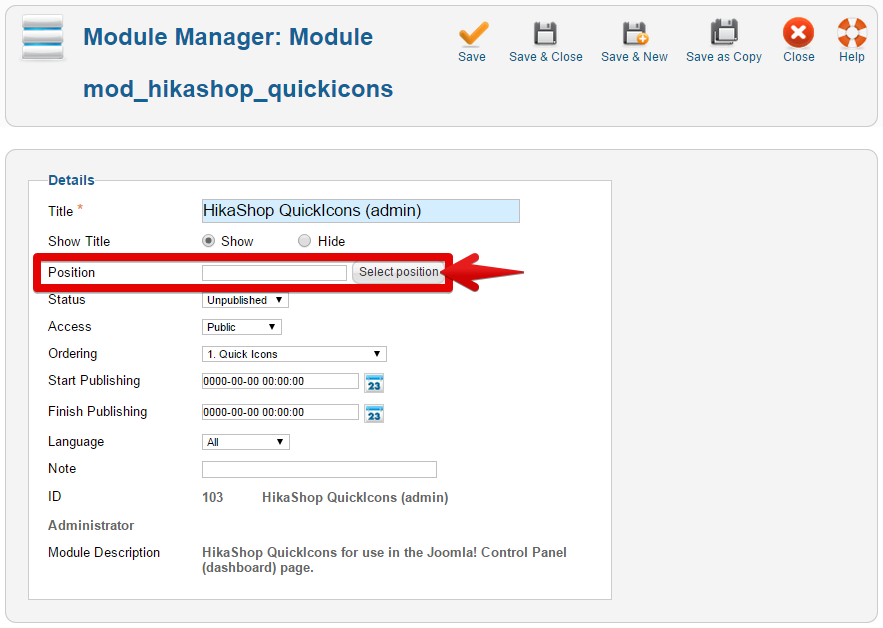The width and height of the screenshot is (883, 628).
Task: Click the HikaShop QuickIcons (admin) text beside ID
Action: tap(355, 497)
